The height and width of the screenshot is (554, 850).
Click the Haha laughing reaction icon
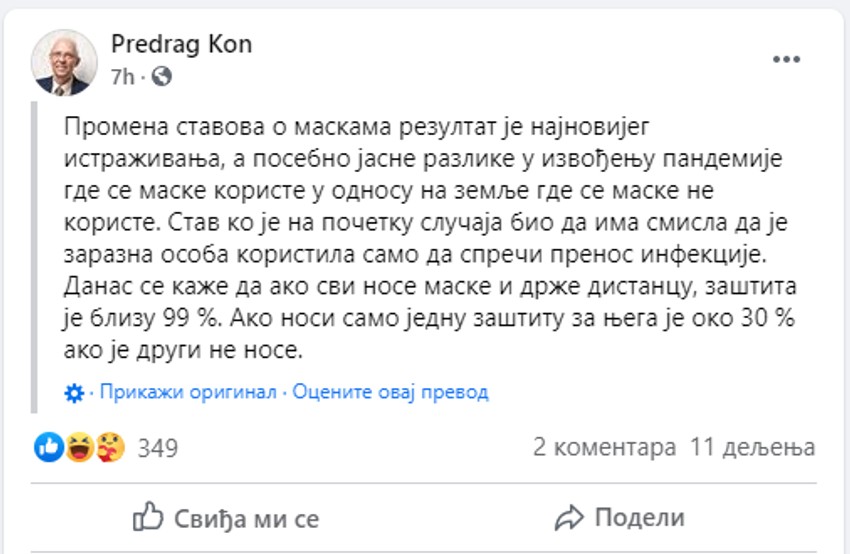coord(79,448)
